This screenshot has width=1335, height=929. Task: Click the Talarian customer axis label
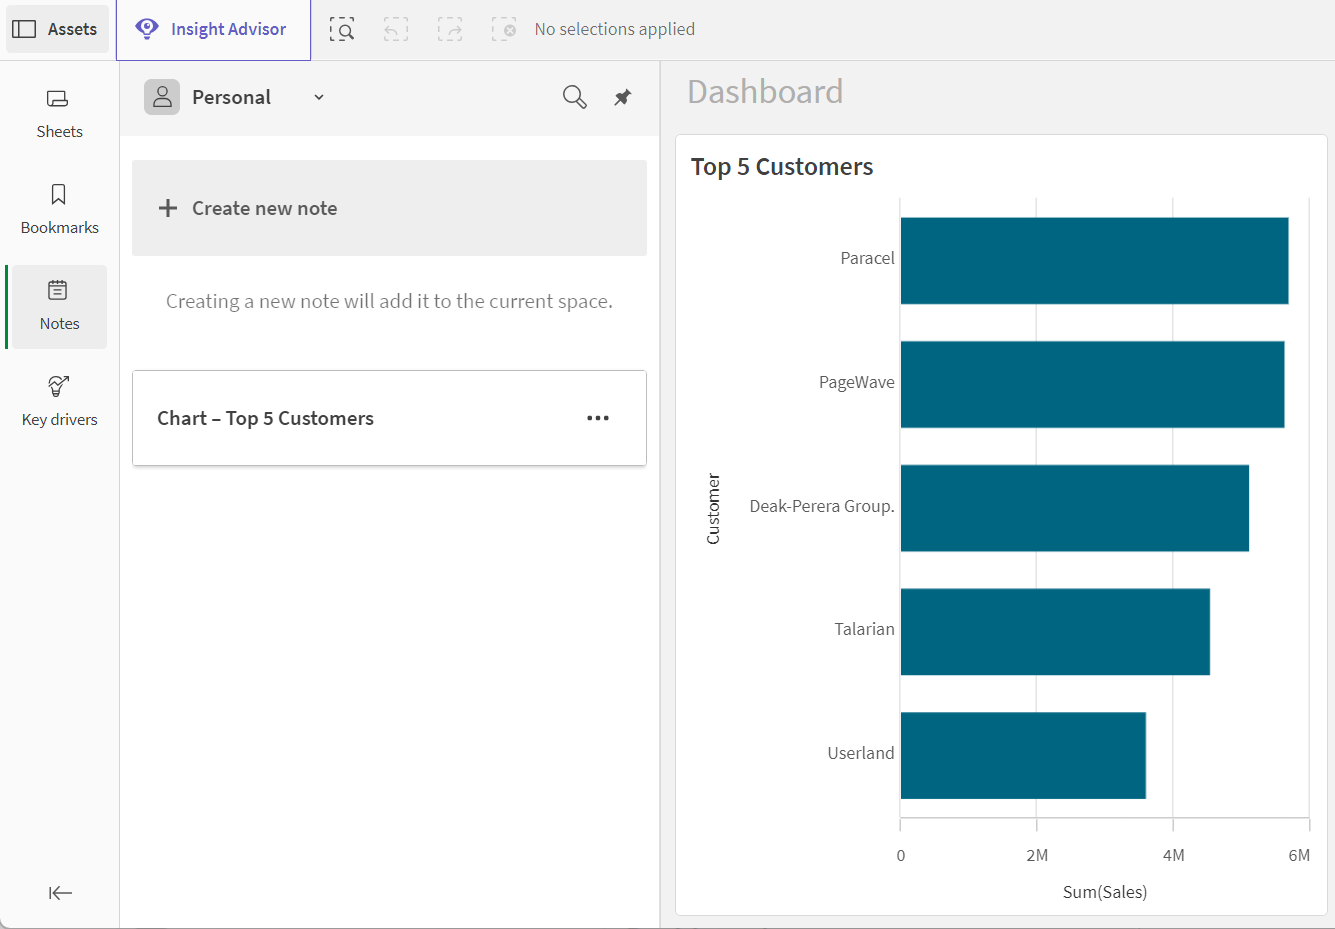click(864, 629)
